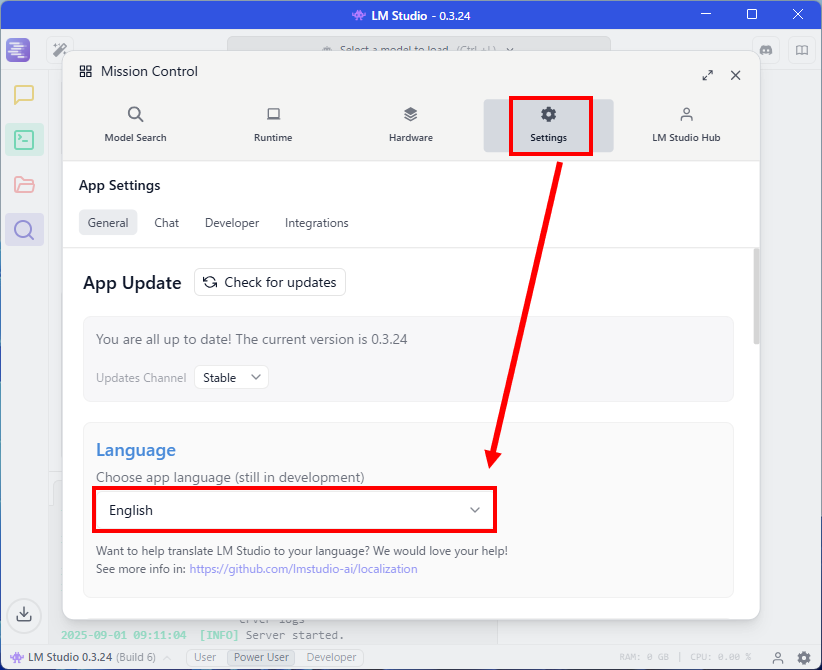Screen dimensions: 822x670
Task: Switch to User mode in status bar
Action: pos(205,657)
